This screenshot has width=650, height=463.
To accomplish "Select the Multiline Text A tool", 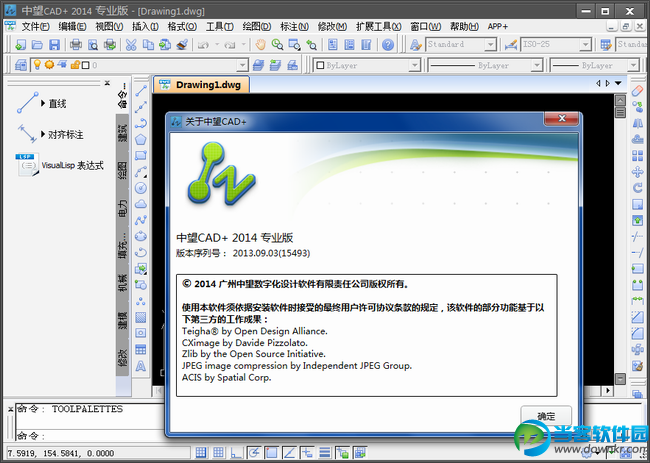I will 141,366.
